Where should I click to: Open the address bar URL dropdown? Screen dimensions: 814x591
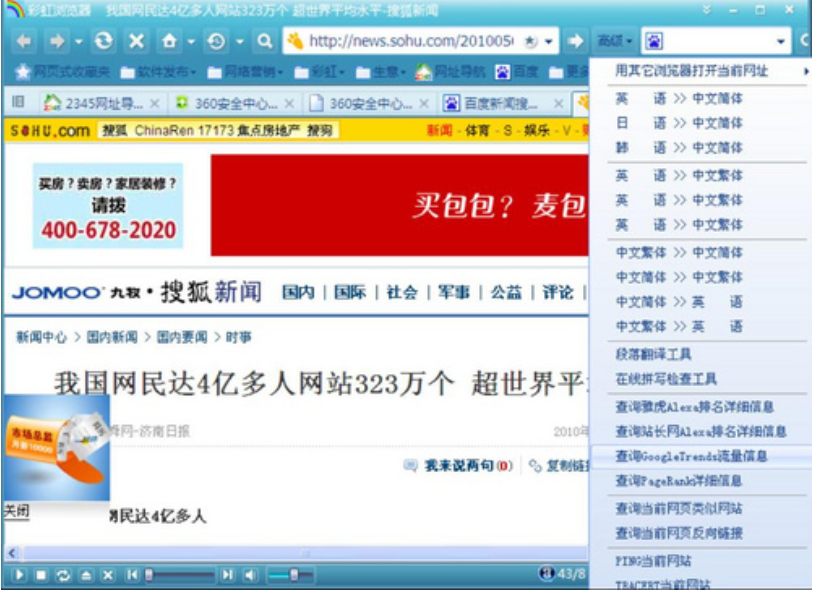point(549,42)
